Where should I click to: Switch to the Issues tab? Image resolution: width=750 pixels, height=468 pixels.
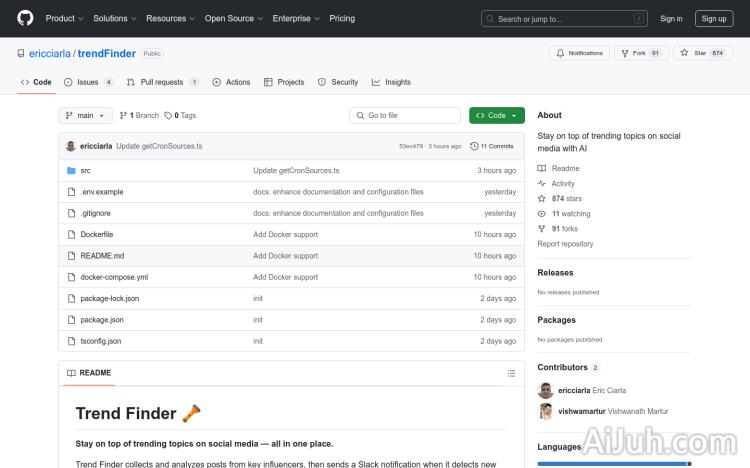click(x=88, y=82)
